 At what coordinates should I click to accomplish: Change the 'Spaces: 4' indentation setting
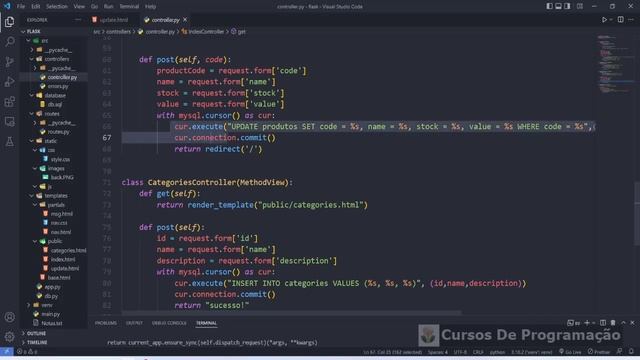[438, 352]
